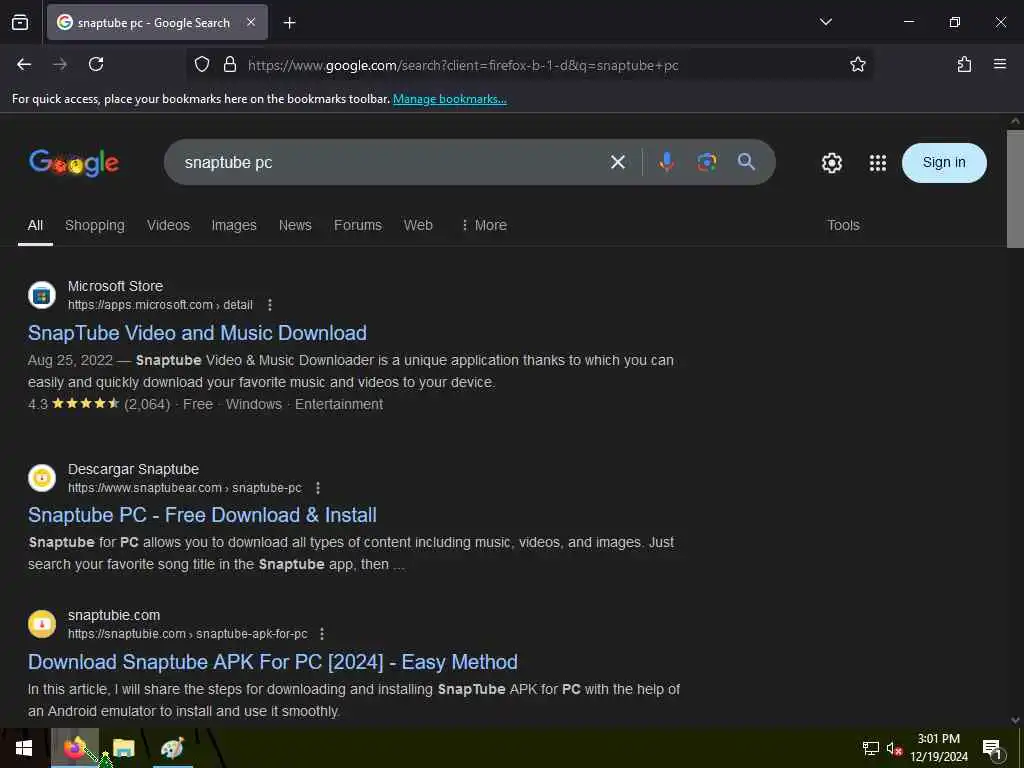
Task: Click the Microsoft Store site favicon
Action: pyautogui.click(x=42, y=295)
